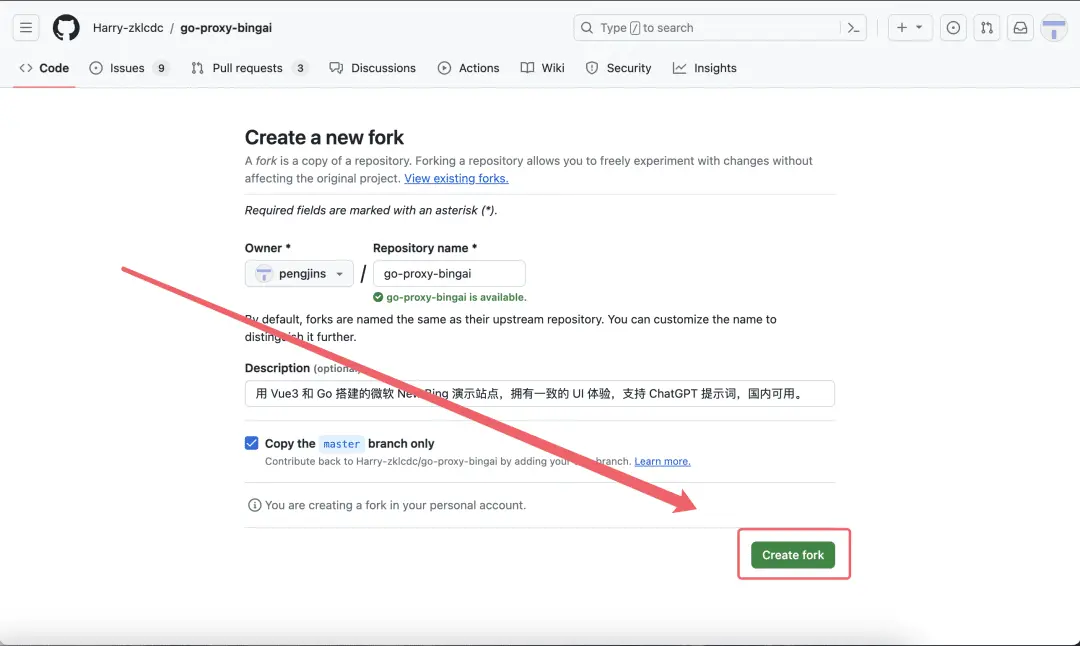The height and width of the screenshot is (646, 1080).
Task: Go to the Insights tab
Action: pos(704,68)
